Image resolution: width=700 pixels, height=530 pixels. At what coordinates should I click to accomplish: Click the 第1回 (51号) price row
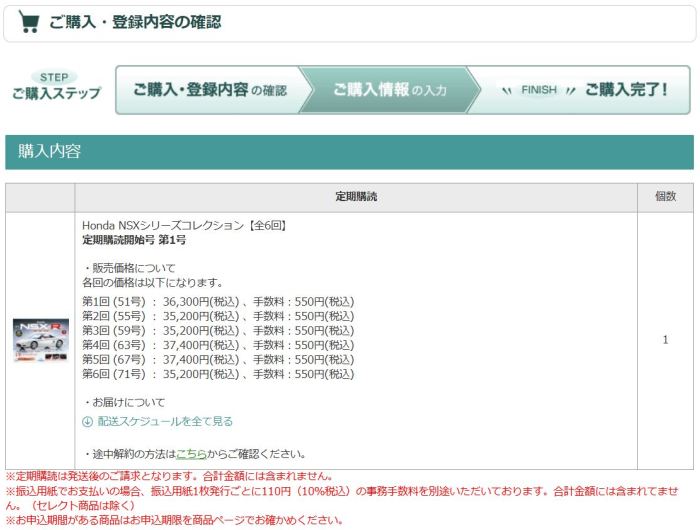pyautogui.click(x=218, y=301)
